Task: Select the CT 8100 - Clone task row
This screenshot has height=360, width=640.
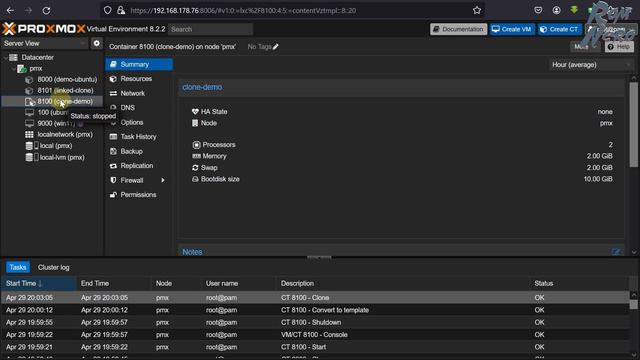Action: (315, 298)
